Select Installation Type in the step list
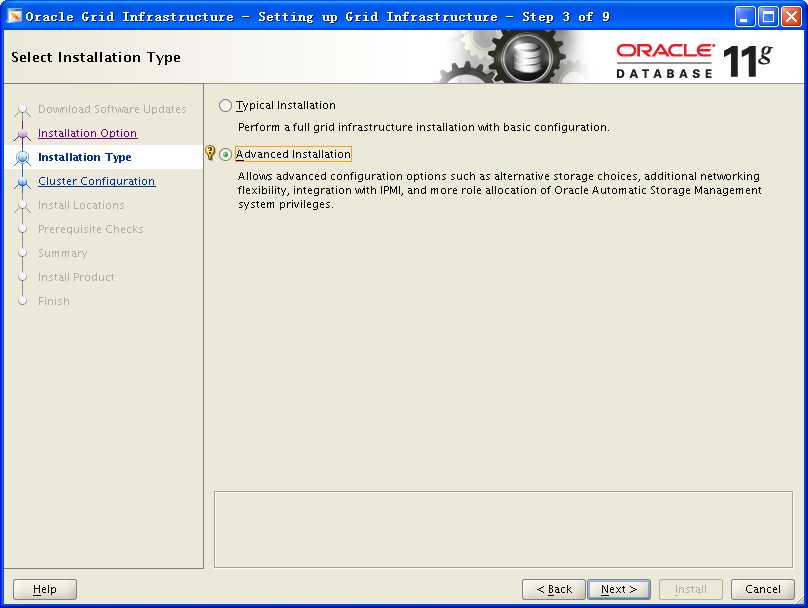Viewport: 808px width, 608px height. point(85,157)
